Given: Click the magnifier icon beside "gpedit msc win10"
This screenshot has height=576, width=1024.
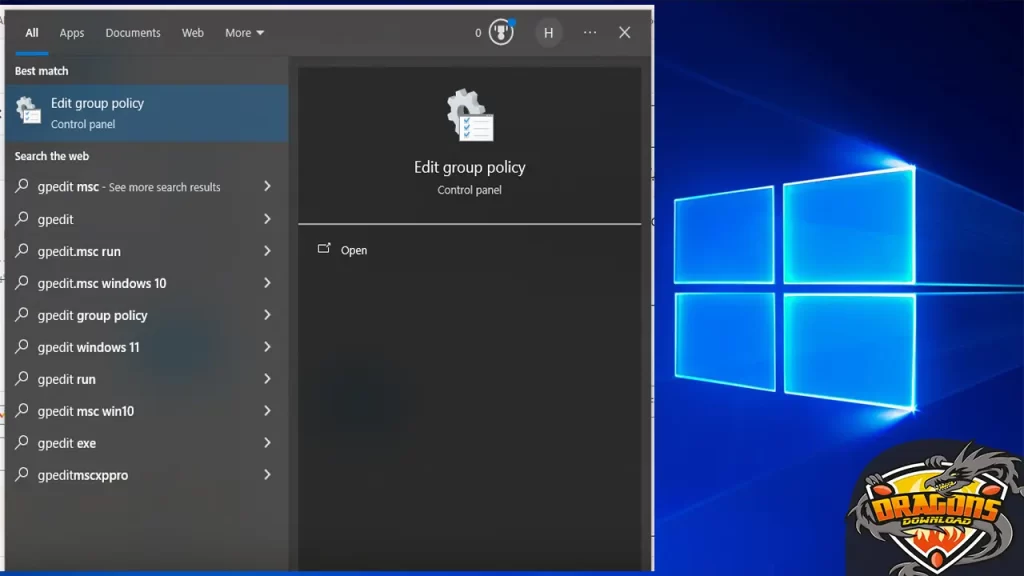Looking at the screenshot, I should (22, 411).
